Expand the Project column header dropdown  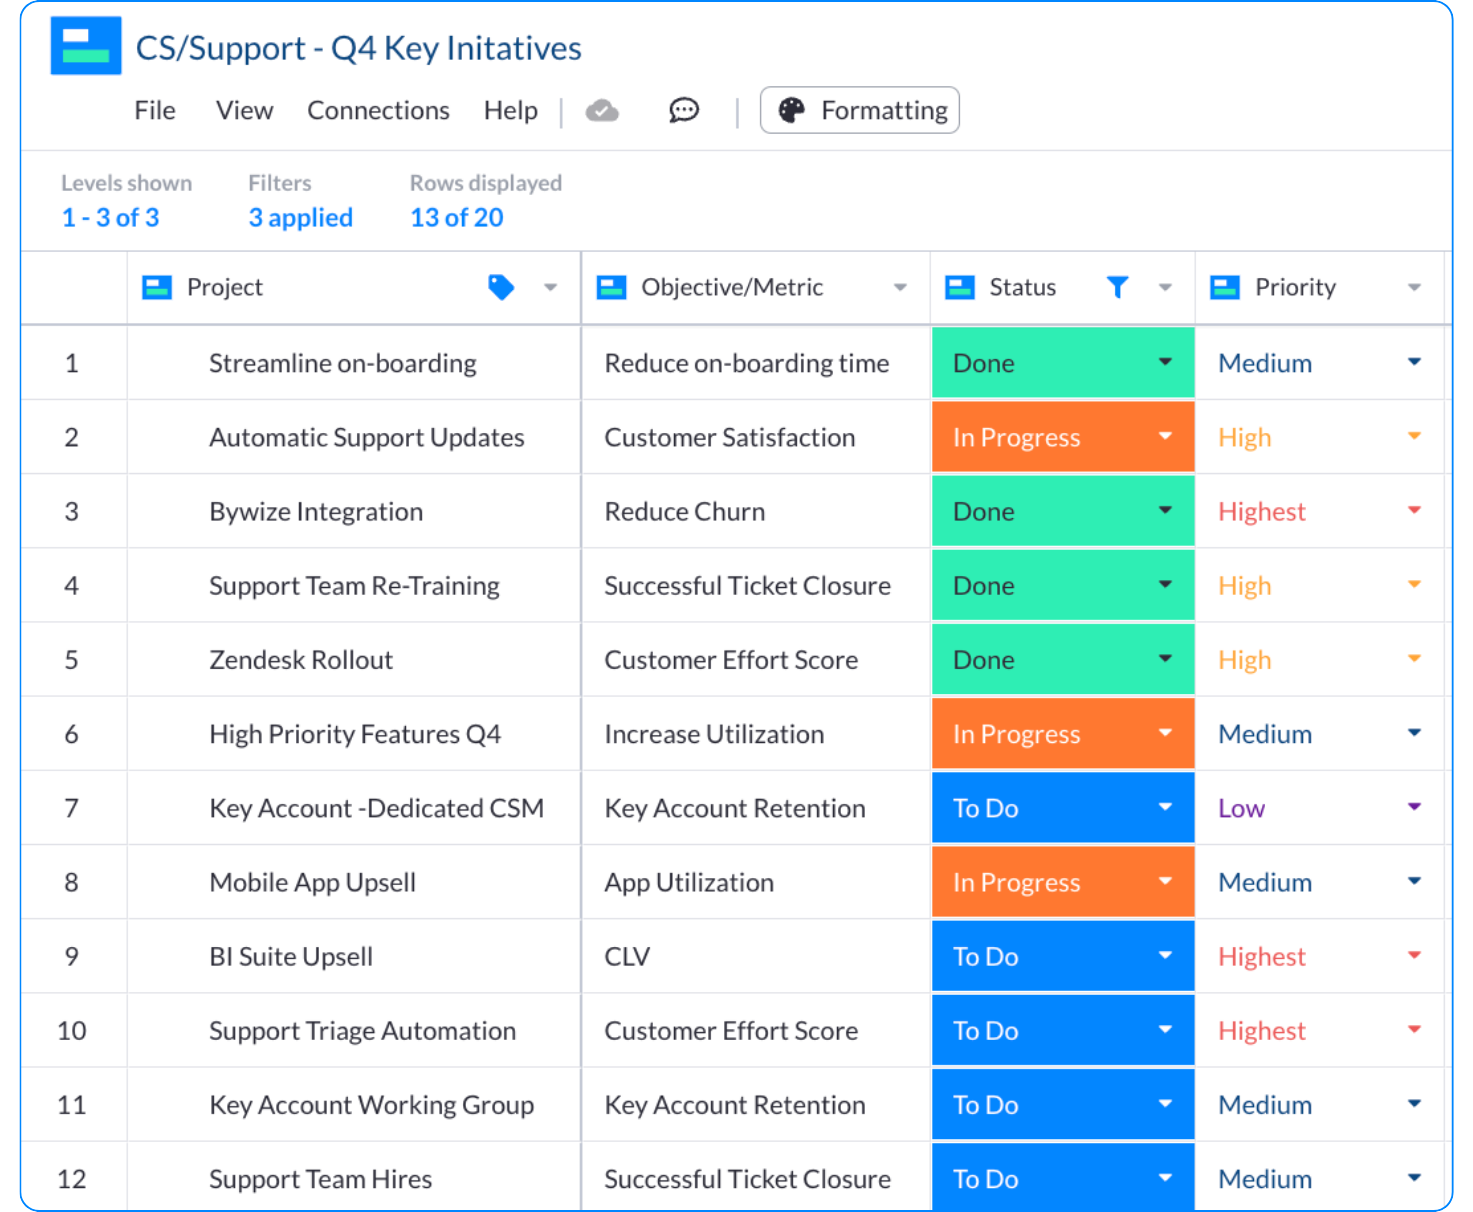550,288
